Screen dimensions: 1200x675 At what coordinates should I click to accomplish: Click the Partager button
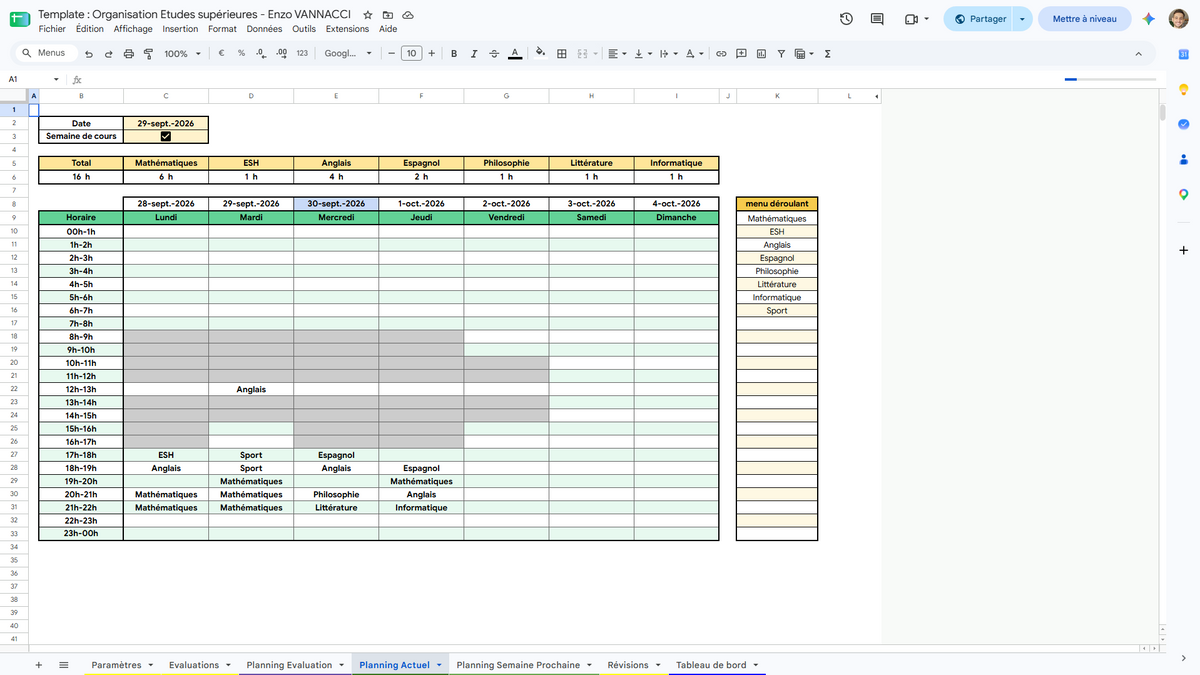(980, 19)
